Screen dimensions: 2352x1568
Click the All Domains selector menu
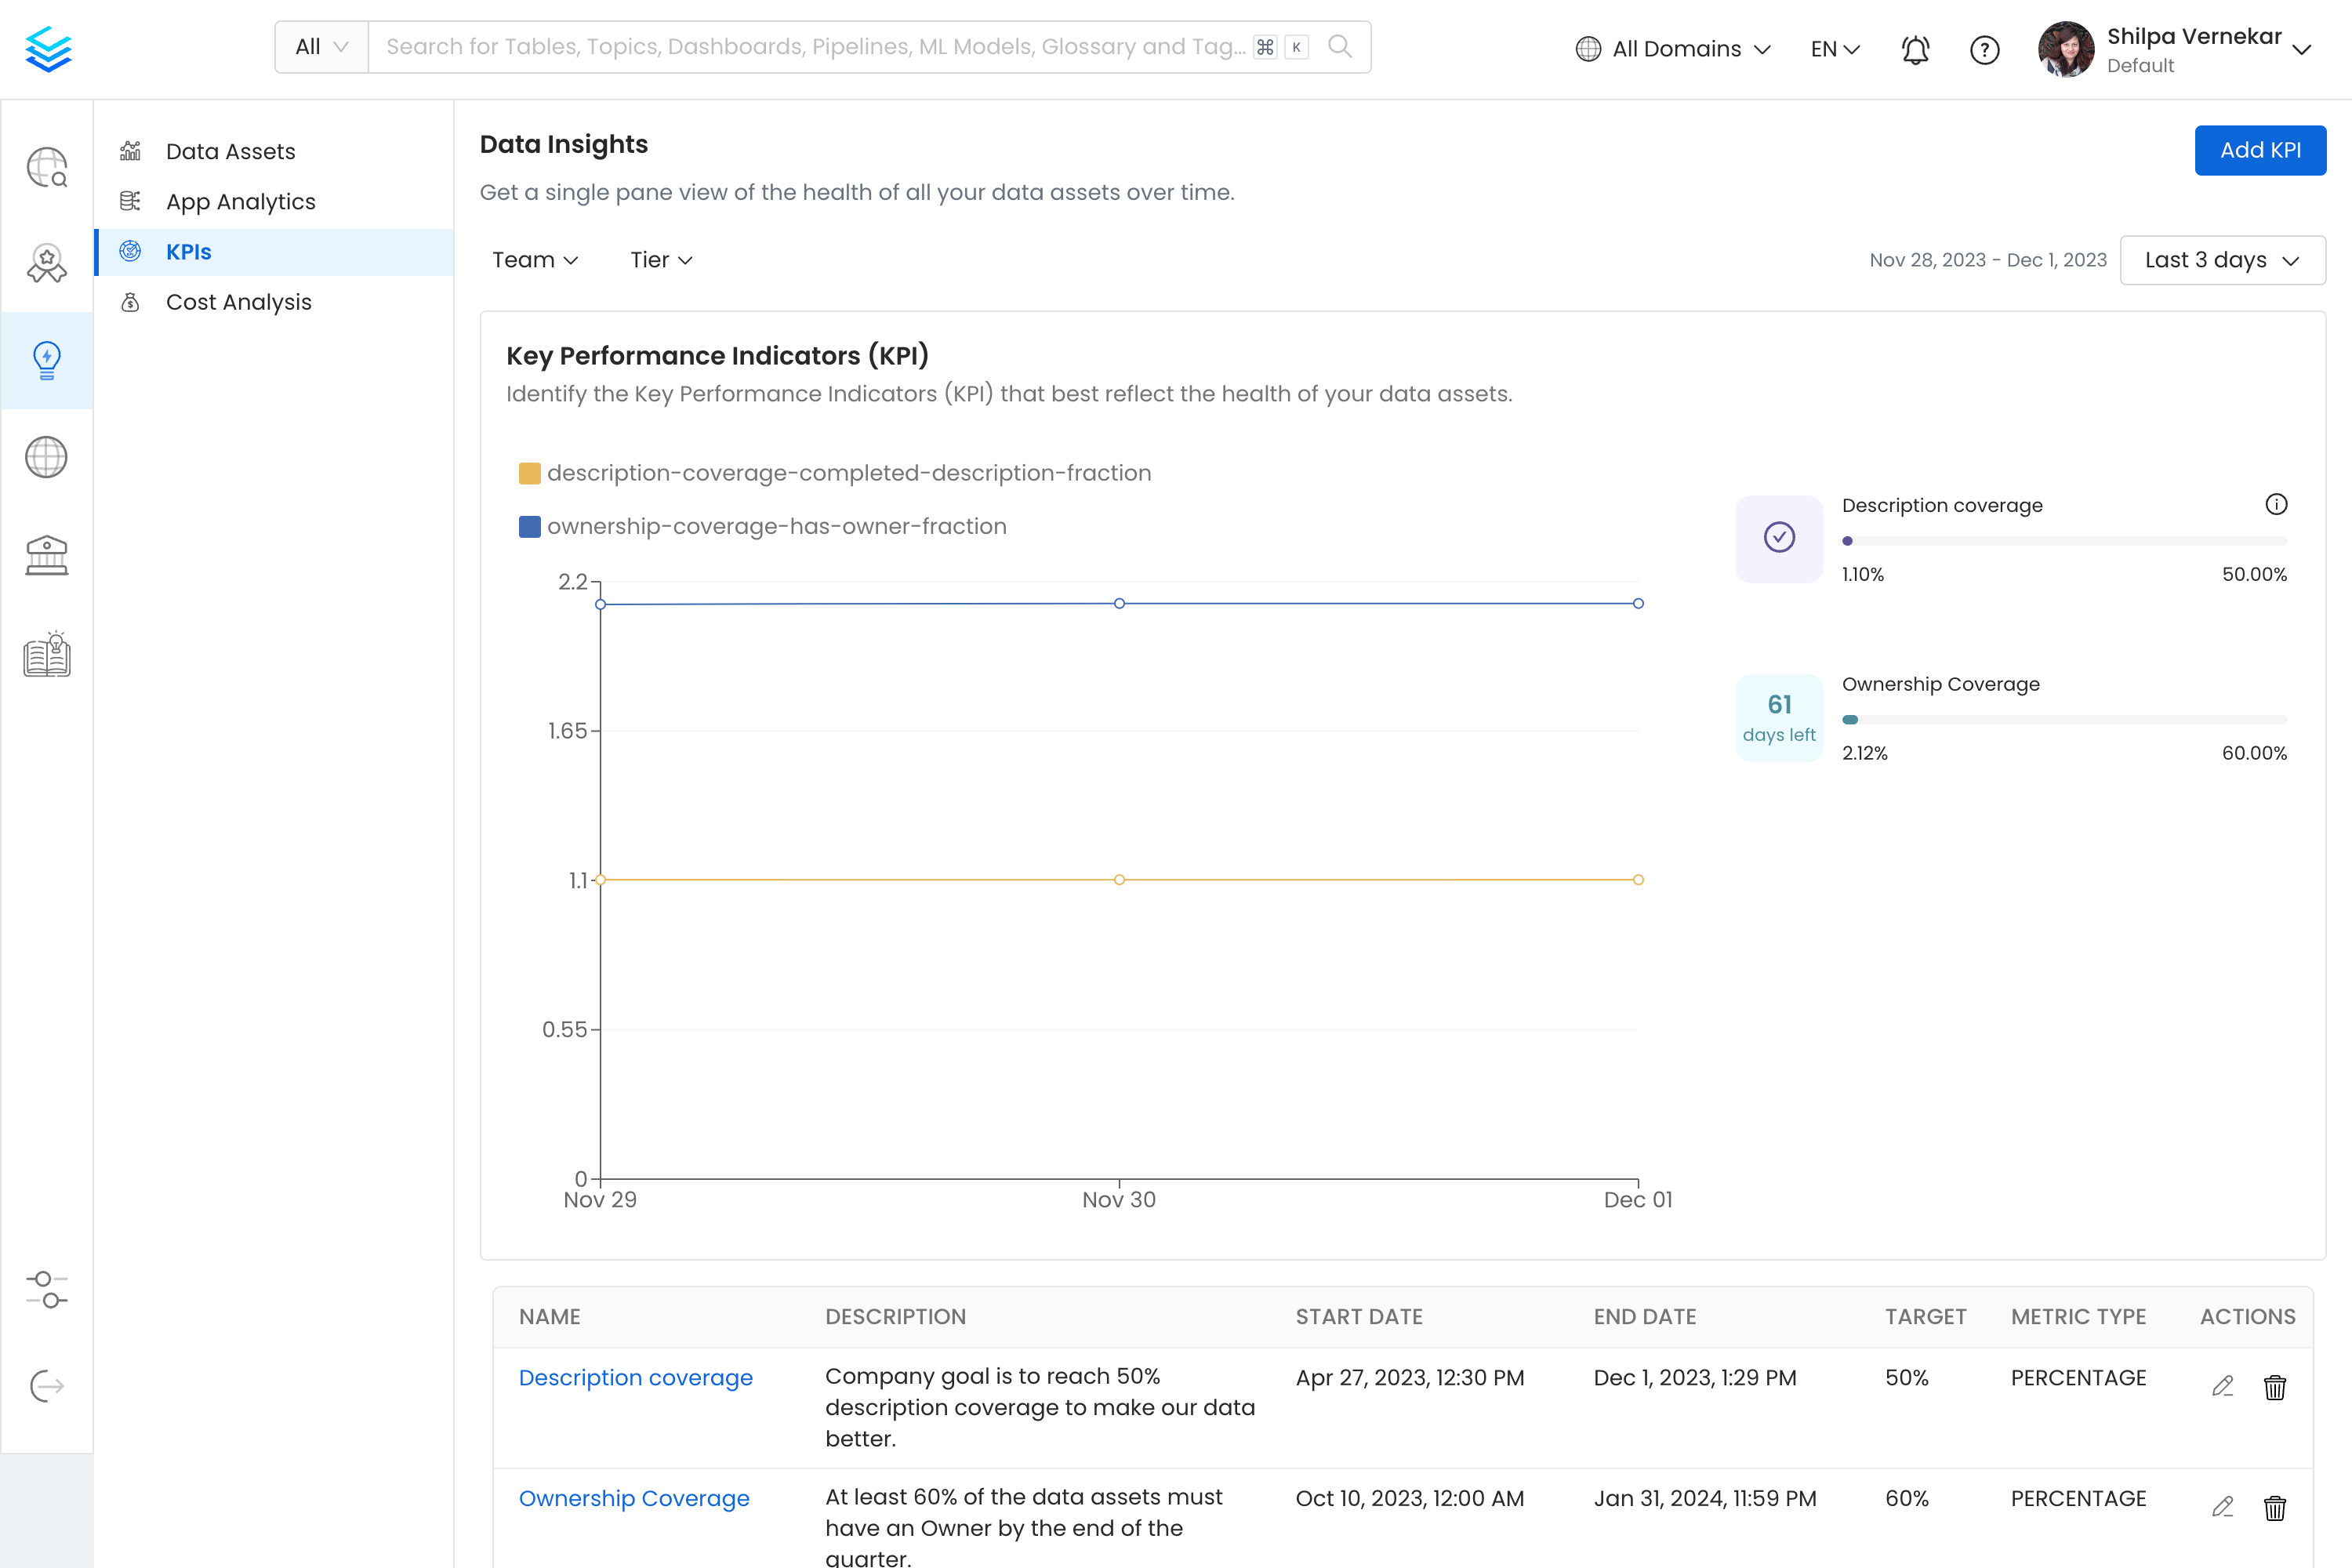pos(1673,47)
